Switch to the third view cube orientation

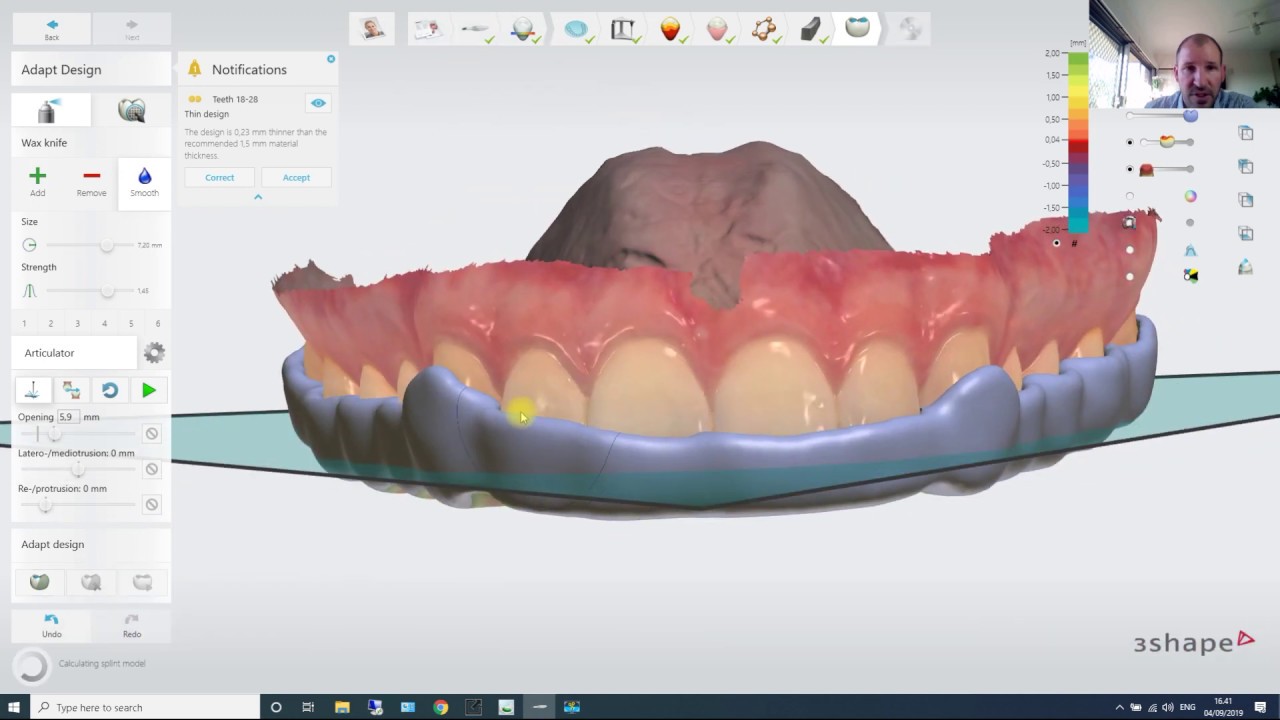point(1245,200)
